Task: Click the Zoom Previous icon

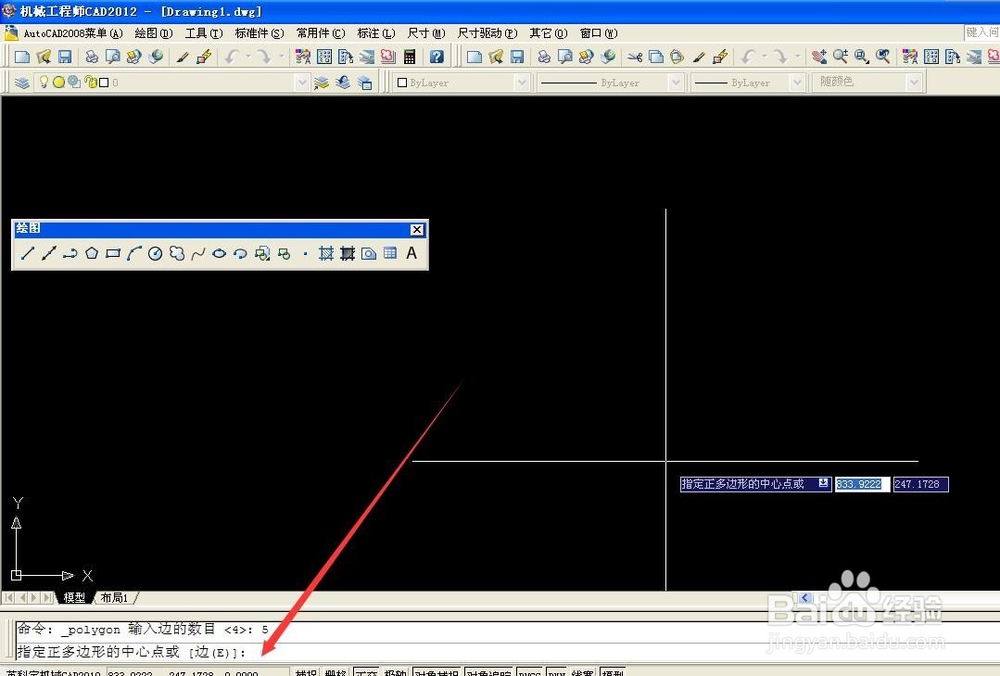Action: tap(883, 57)
